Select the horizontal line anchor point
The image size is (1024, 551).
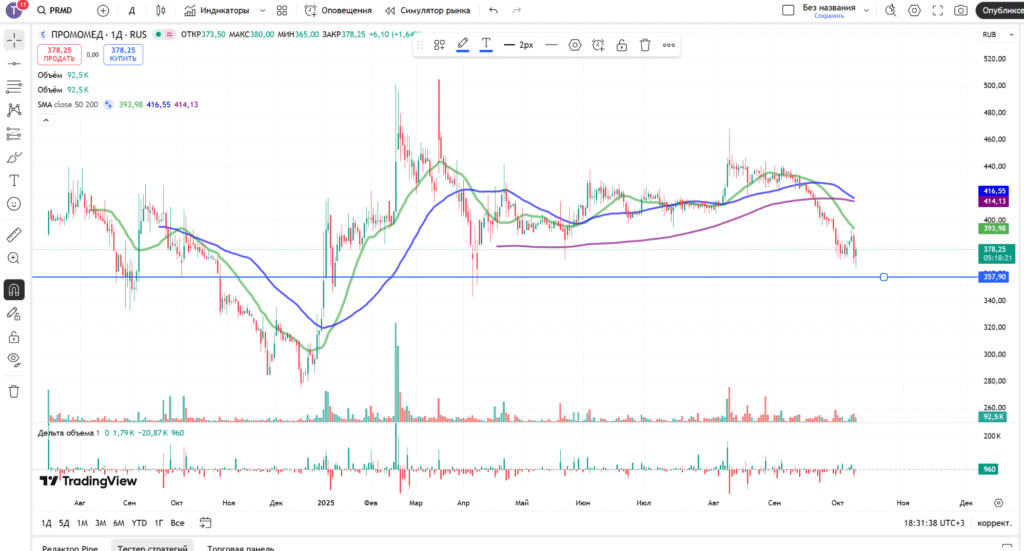coord(884,277)
